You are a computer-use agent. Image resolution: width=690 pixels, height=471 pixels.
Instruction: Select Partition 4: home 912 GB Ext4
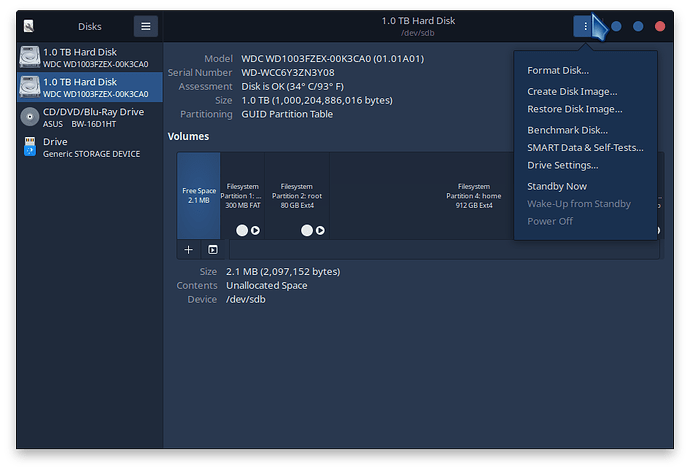(473, 195)
